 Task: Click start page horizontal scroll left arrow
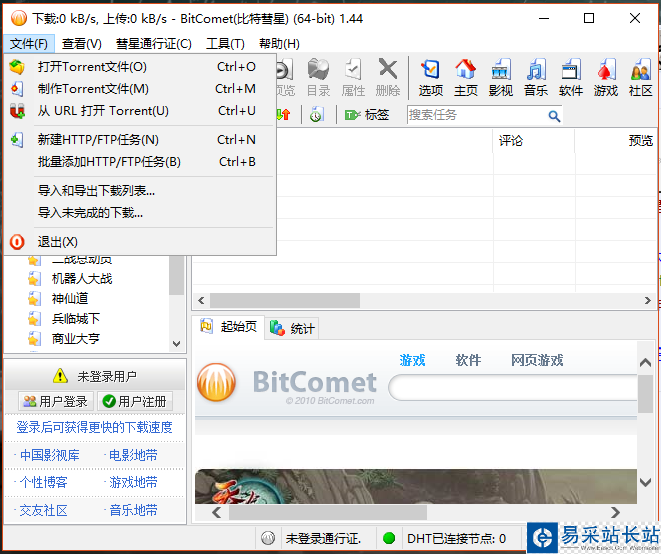pyautogui.click(x=217, y=512)
